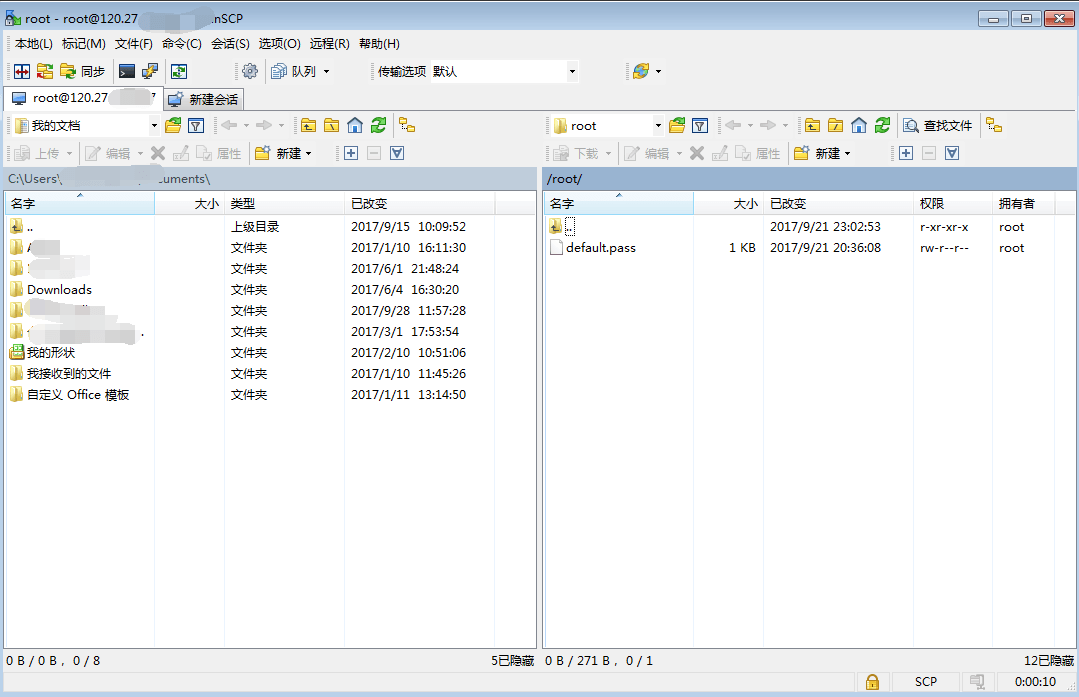The width and height of the screenshot is (1079, 697).
Task: Open the 选项(O) menu
Action: (x=279, y=44)
